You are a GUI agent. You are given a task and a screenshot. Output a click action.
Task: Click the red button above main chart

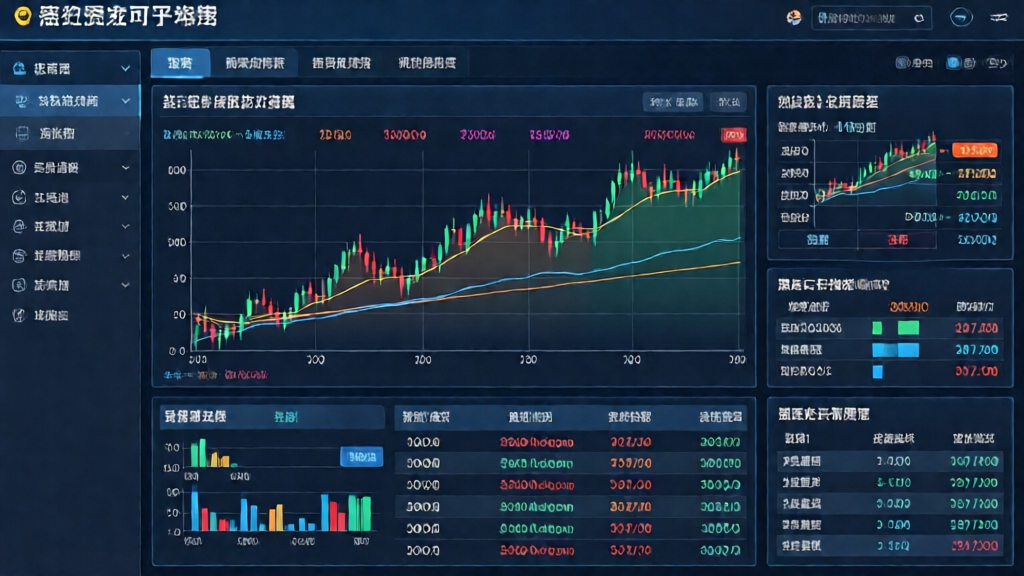click(x=733, y=135)
